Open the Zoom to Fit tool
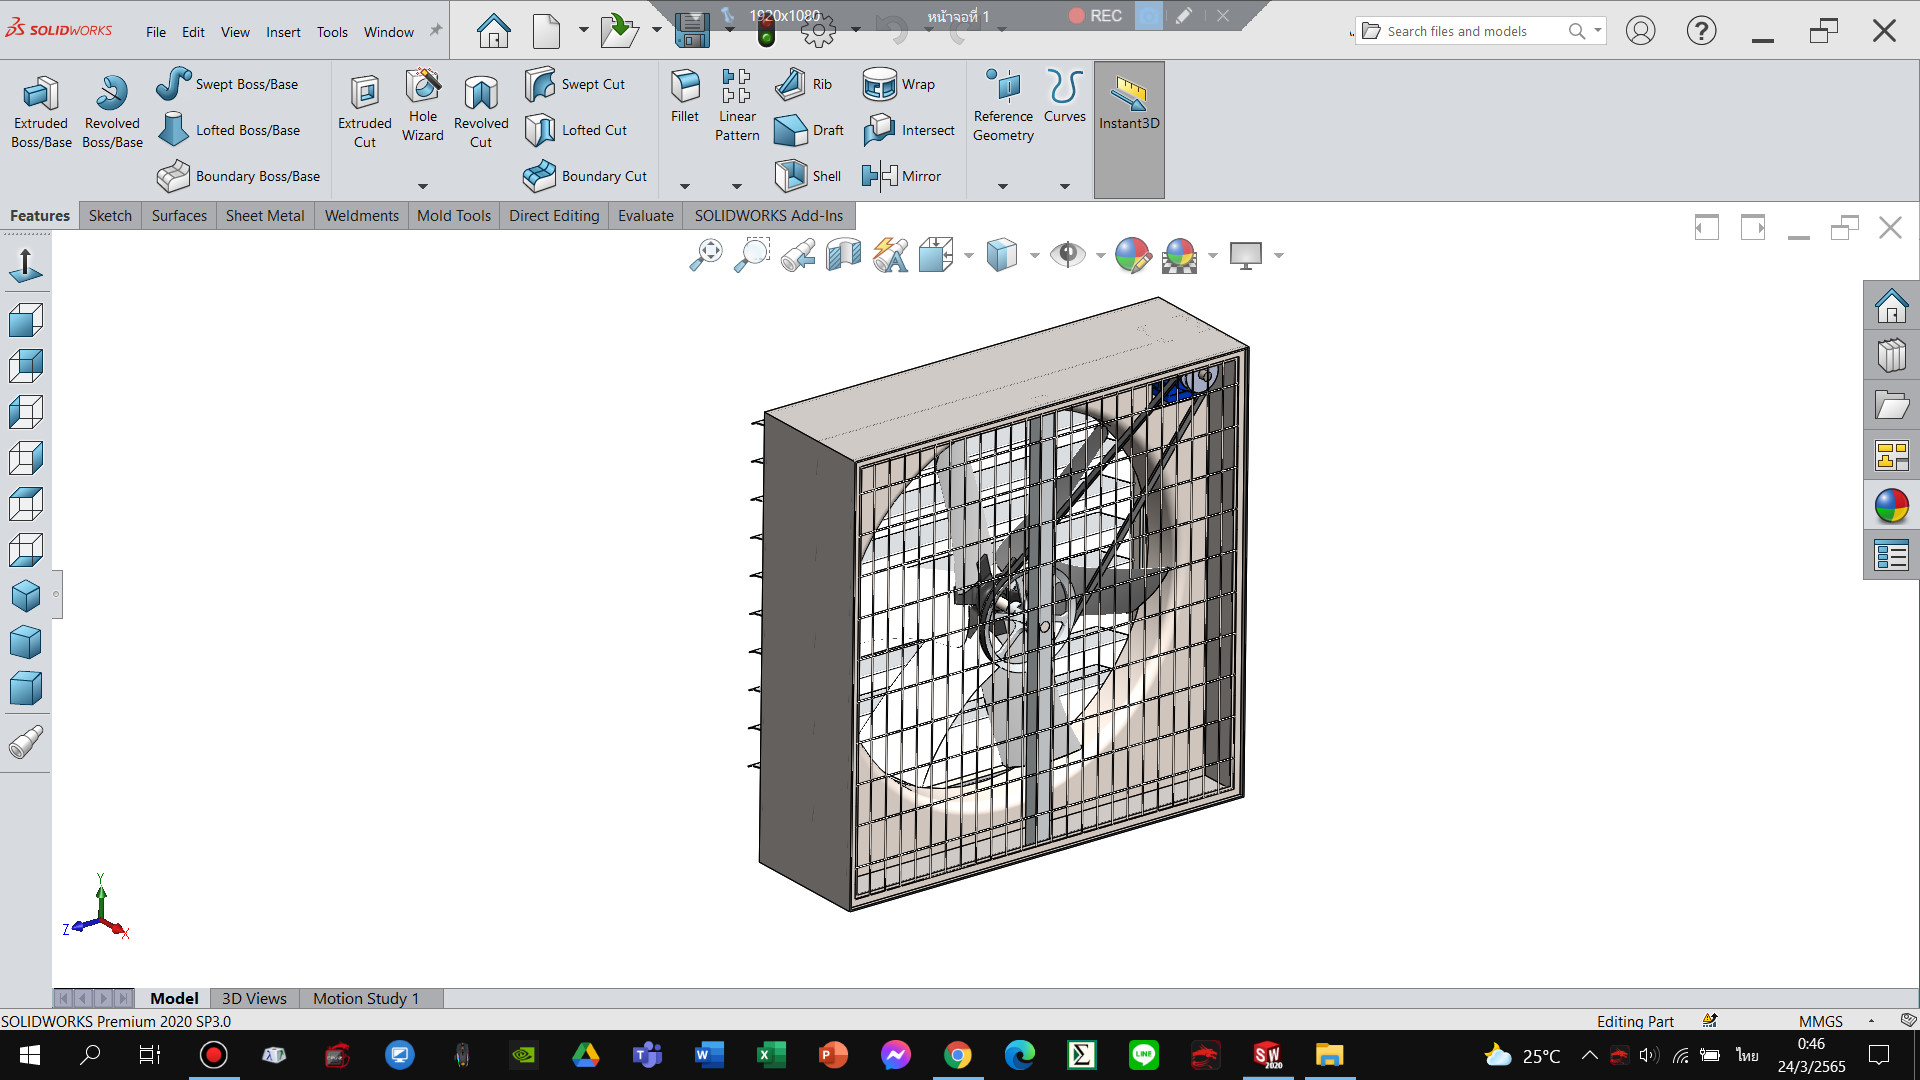This screenshot has height=1080, width=1920. click(706, 255)
